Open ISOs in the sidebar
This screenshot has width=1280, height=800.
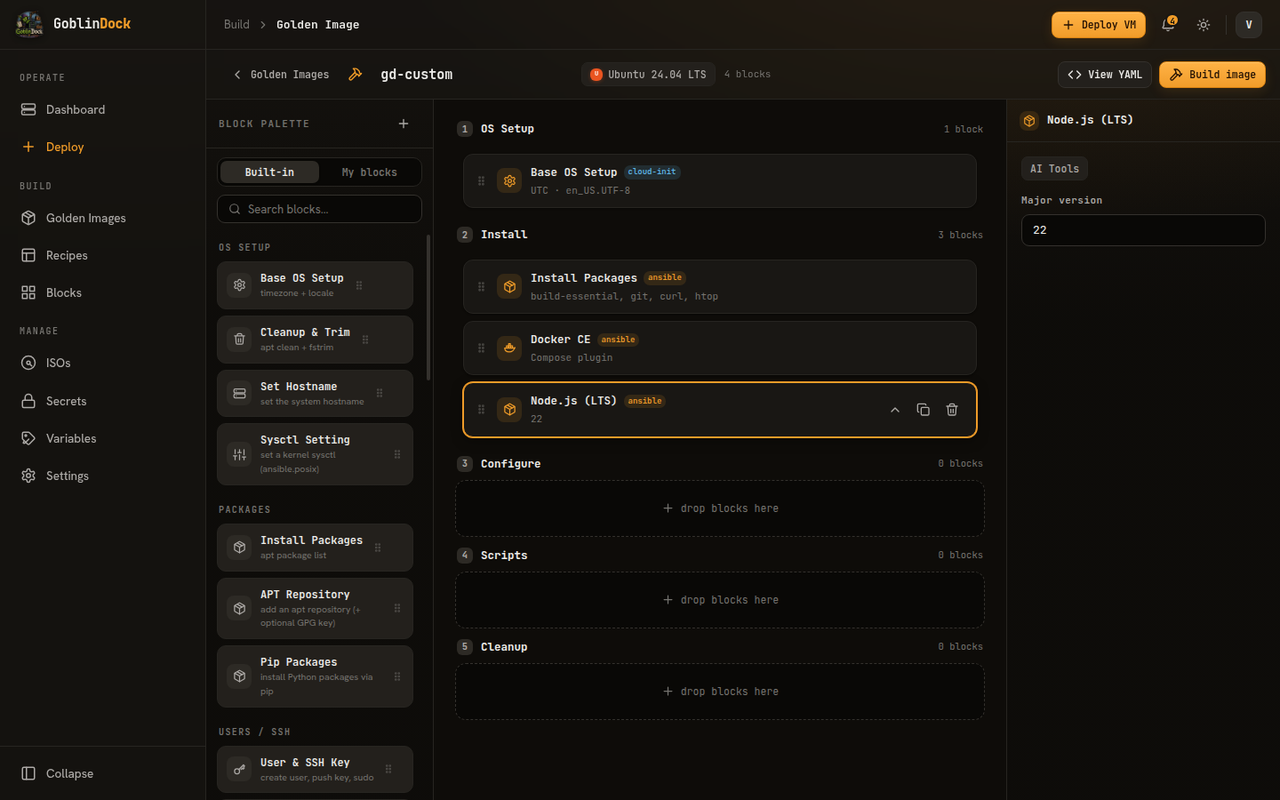tap(102, 363)
